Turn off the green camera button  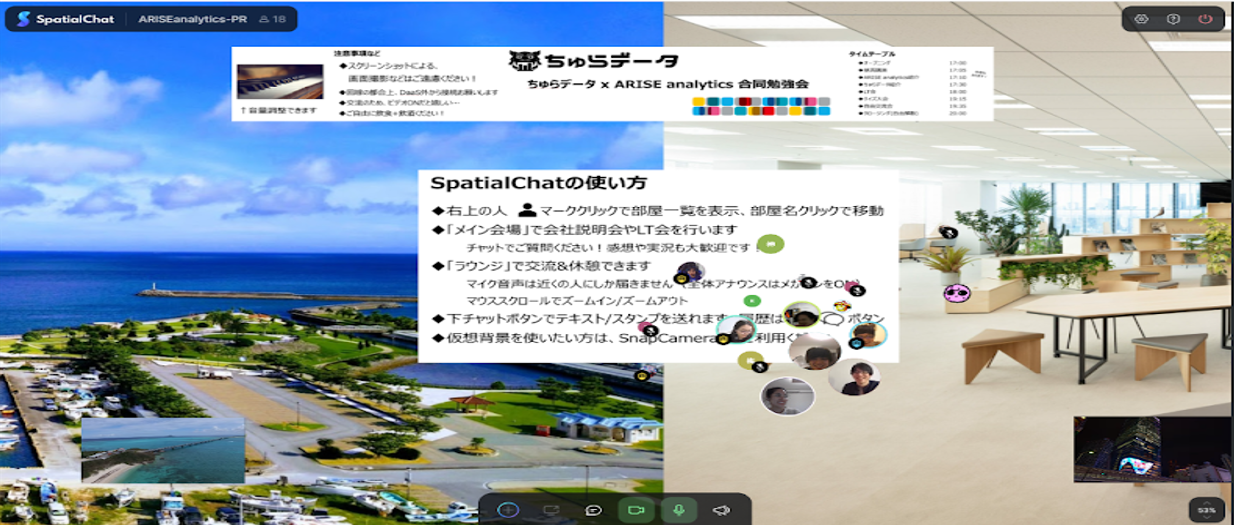click(x=635, y=509)
